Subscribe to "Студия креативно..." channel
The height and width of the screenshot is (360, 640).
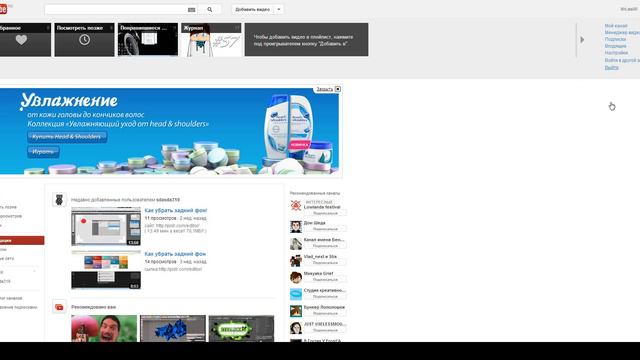click(325, 297)
